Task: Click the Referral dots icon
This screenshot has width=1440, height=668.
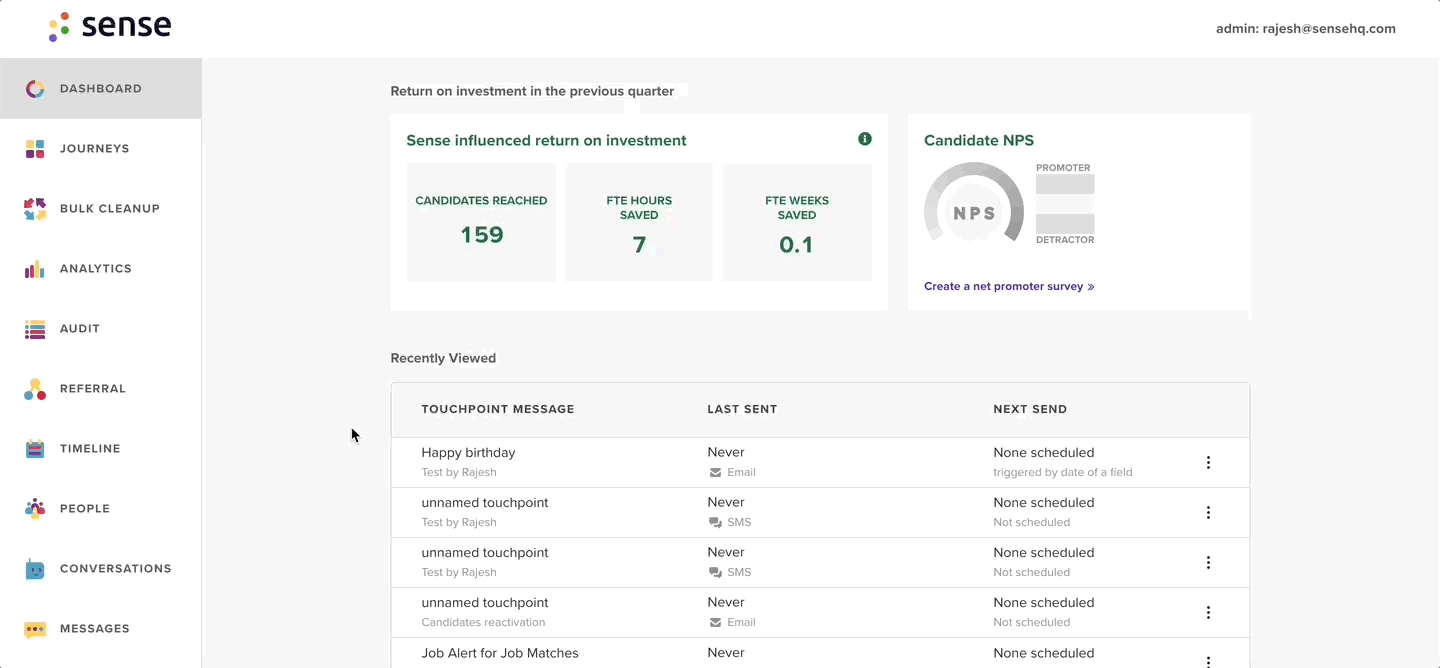Action: point(35,389)
